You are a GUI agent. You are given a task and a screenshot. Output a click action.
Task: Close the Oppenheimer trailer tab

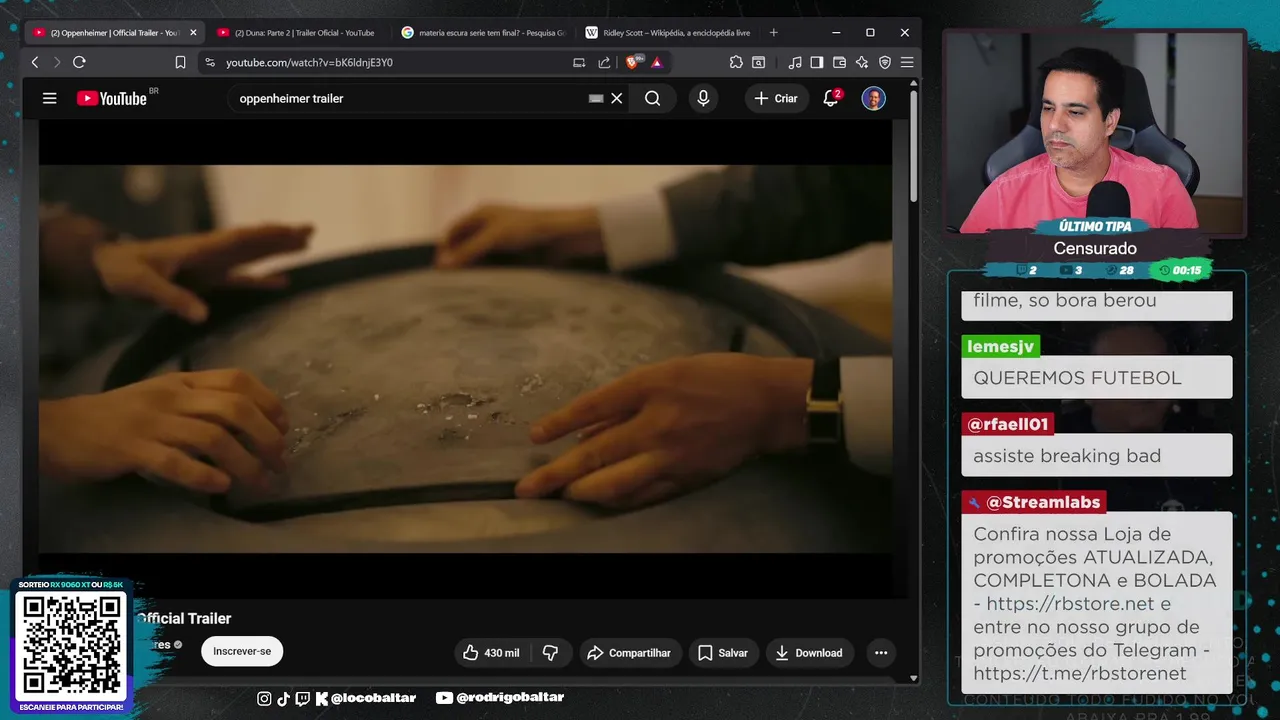[x=193, y=32]
